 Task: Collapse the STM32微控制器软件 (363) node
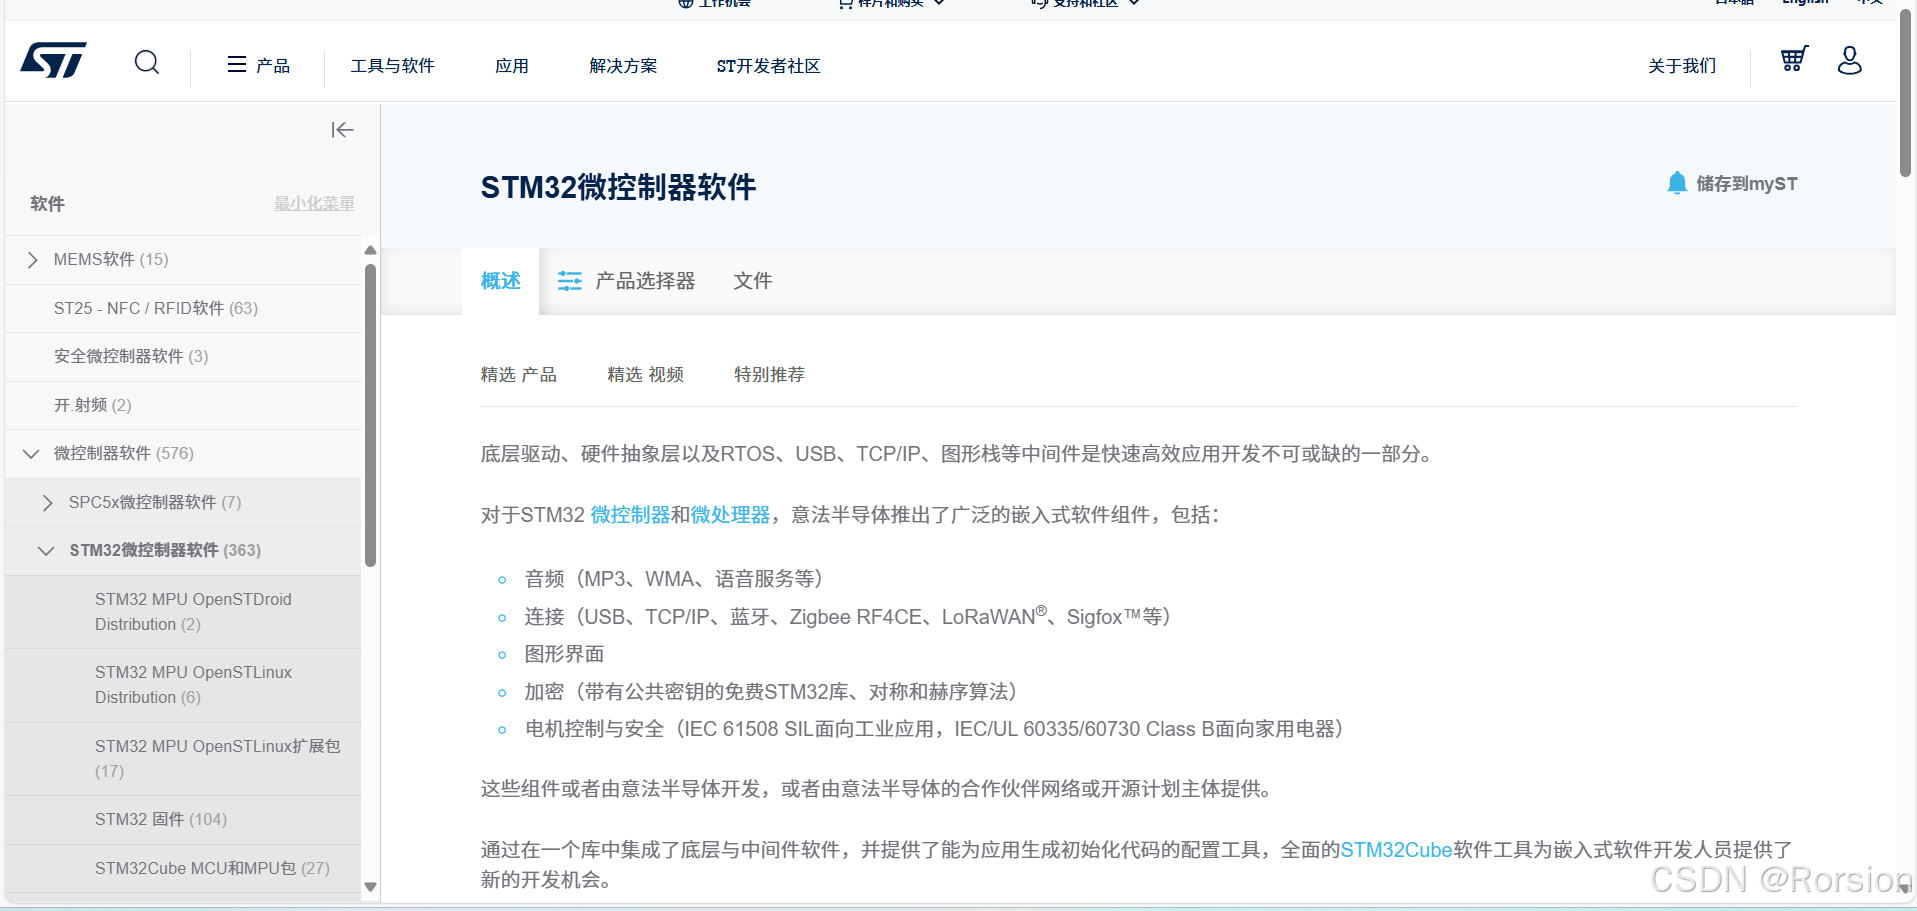pyautogui.click(x=46, y=551)
